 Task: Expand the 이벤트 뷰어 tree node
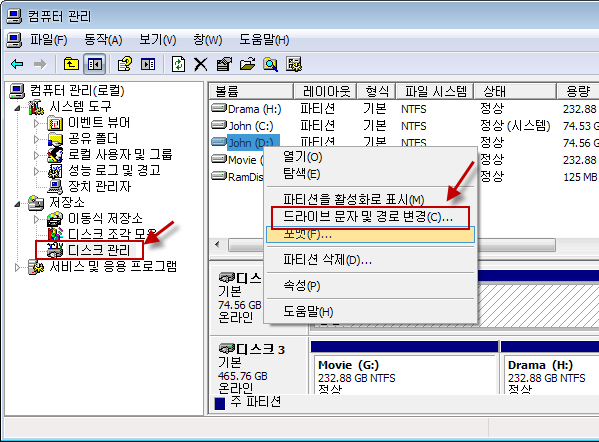tap(37, 123)
